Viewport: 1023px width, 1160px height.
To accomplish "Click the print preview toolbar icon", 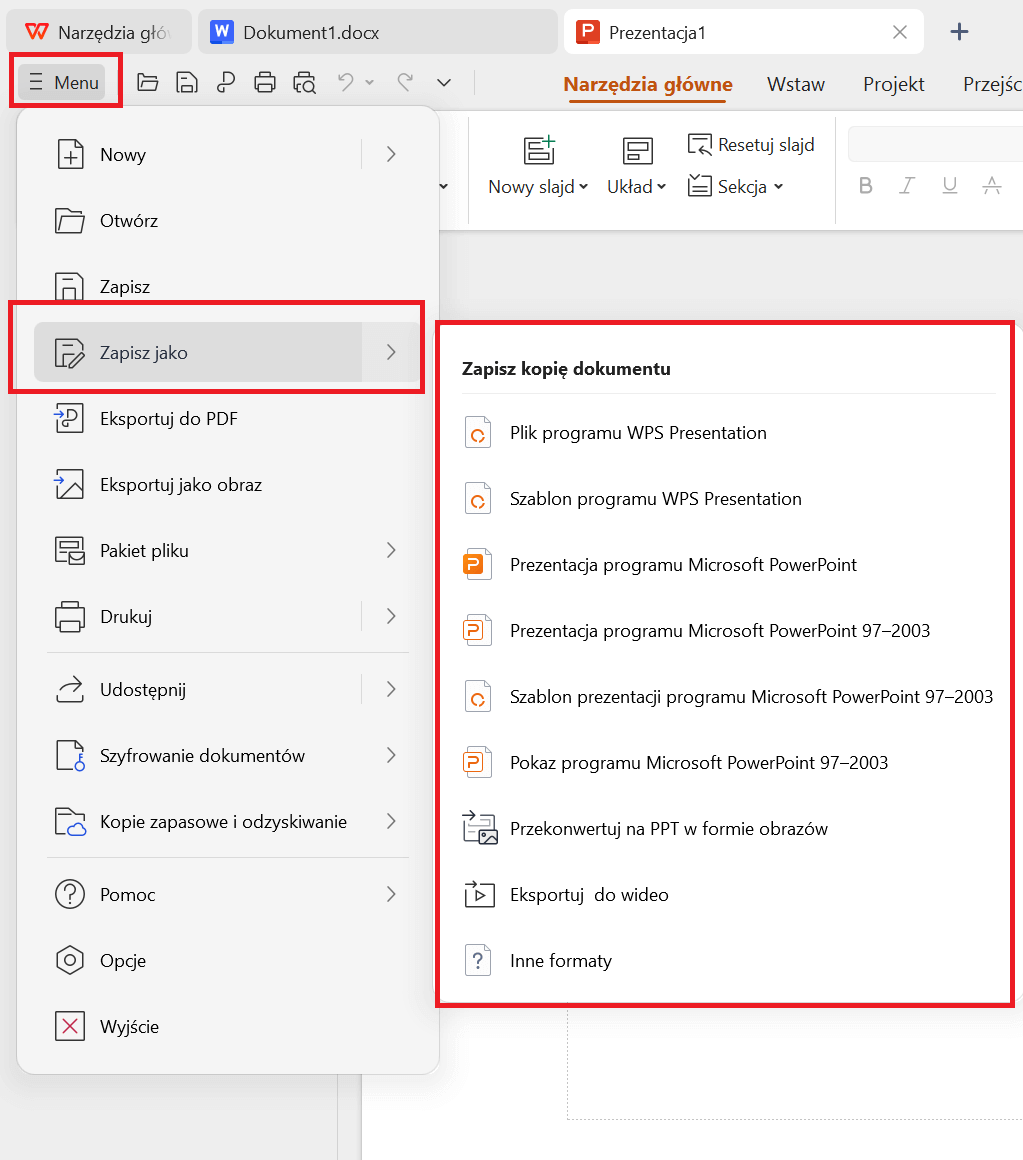I will tap(304, 82).
